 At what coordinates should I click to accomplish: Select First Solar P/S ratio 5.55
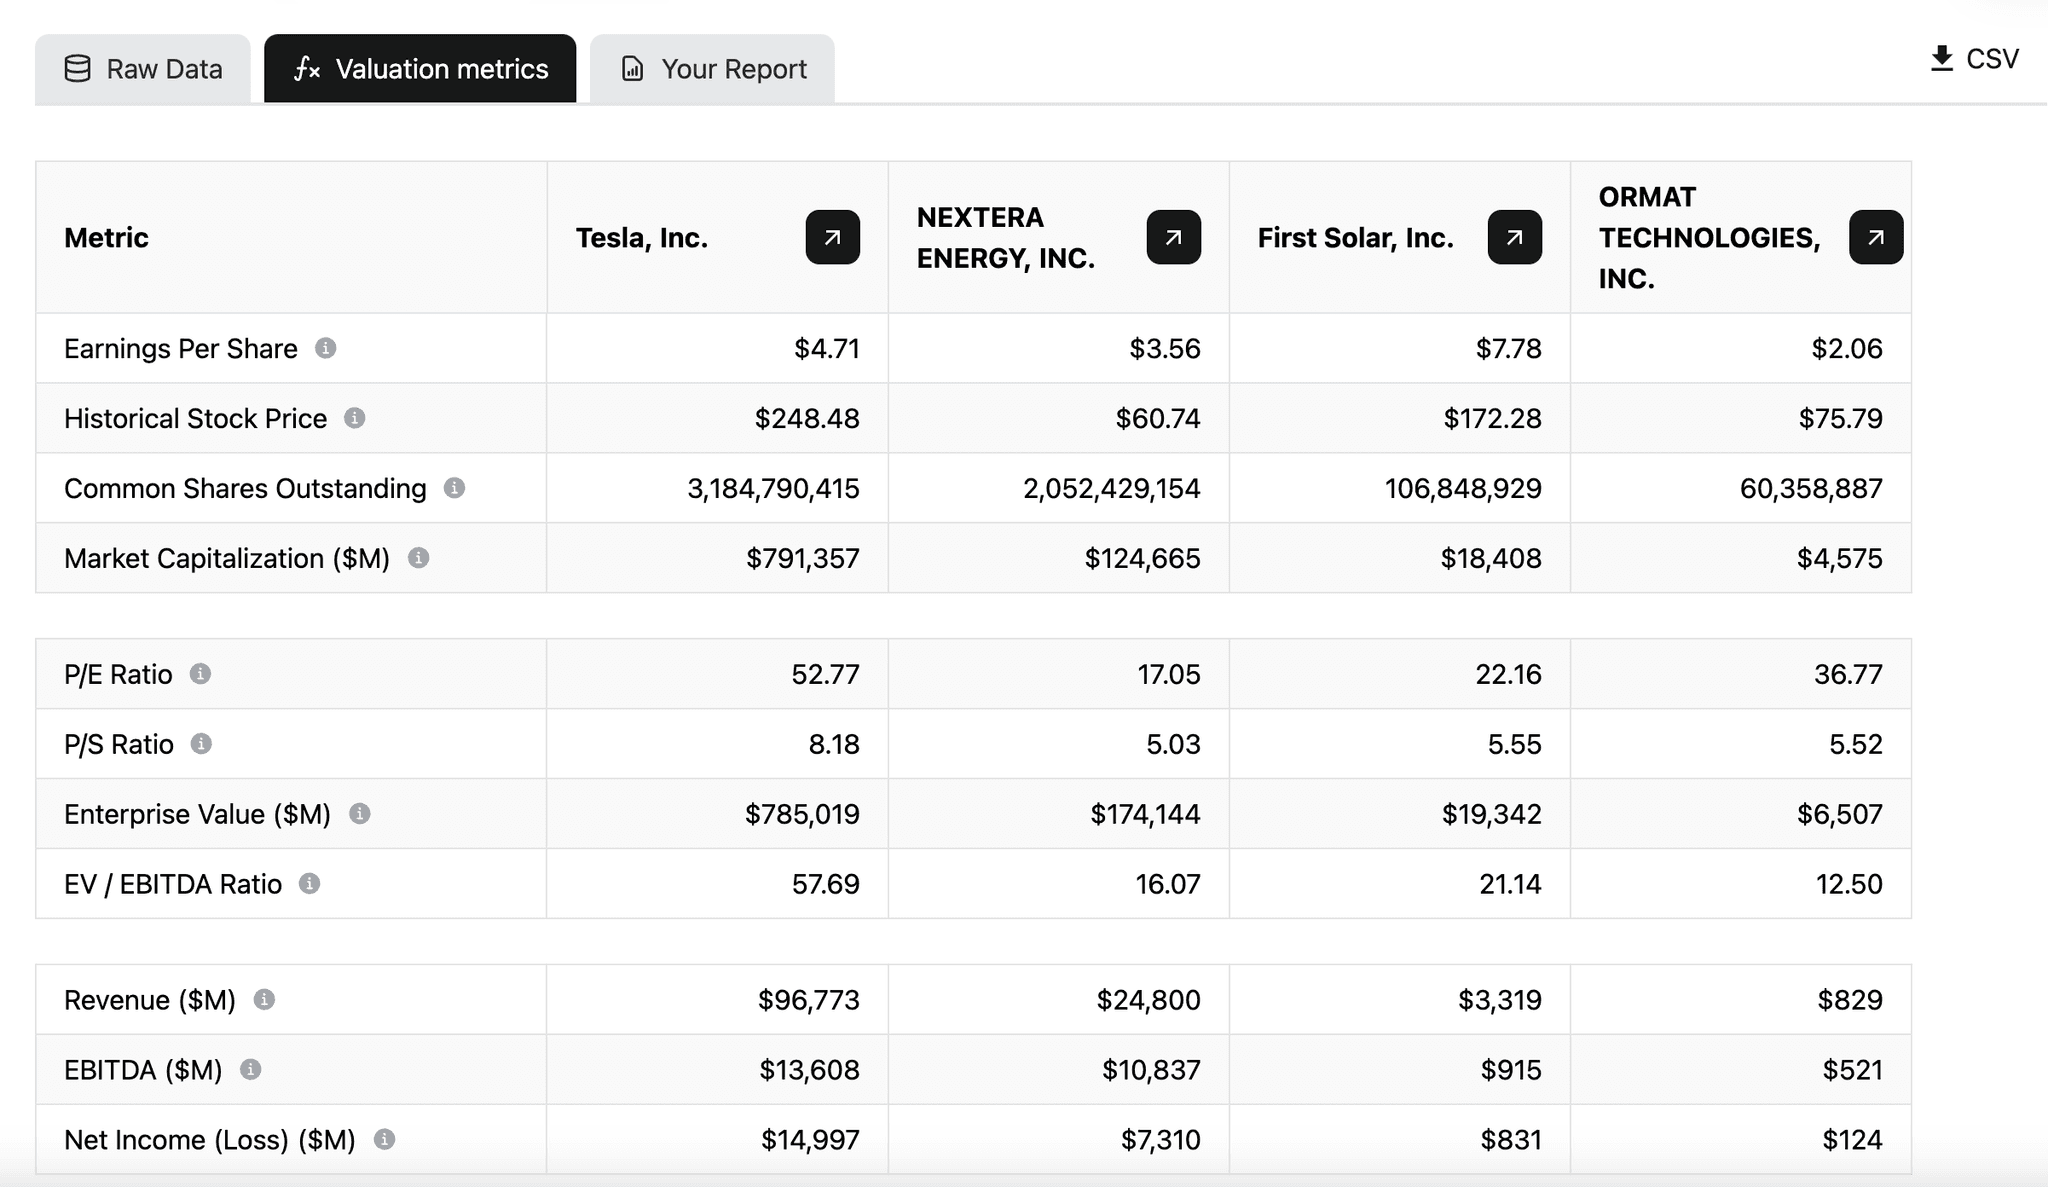1515,745
